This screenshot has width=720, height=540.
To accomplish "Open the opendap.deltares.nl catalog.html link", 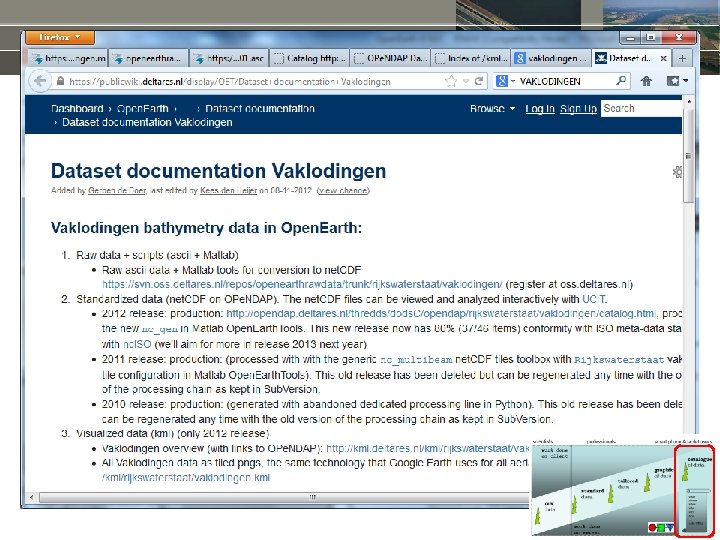I will point(441,314).
